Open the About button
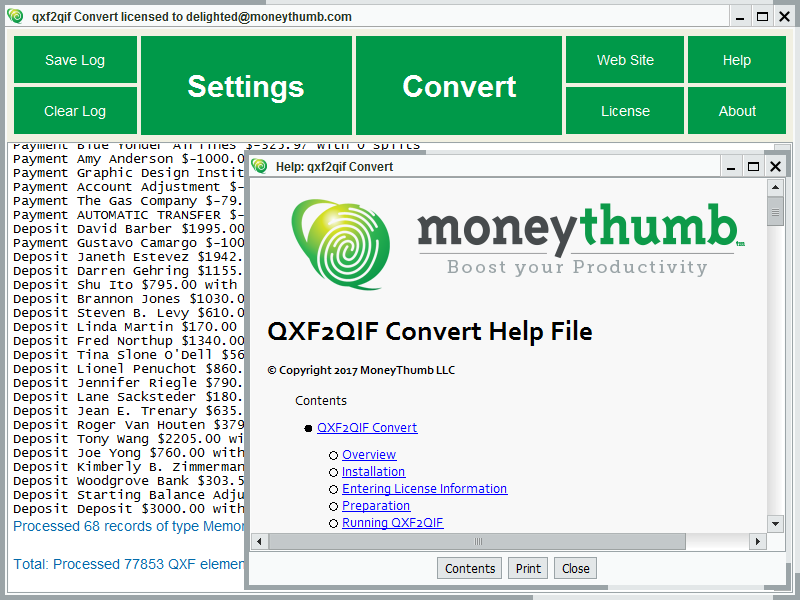The height and width of the screenshot is (600, 800). coord(737,111)
